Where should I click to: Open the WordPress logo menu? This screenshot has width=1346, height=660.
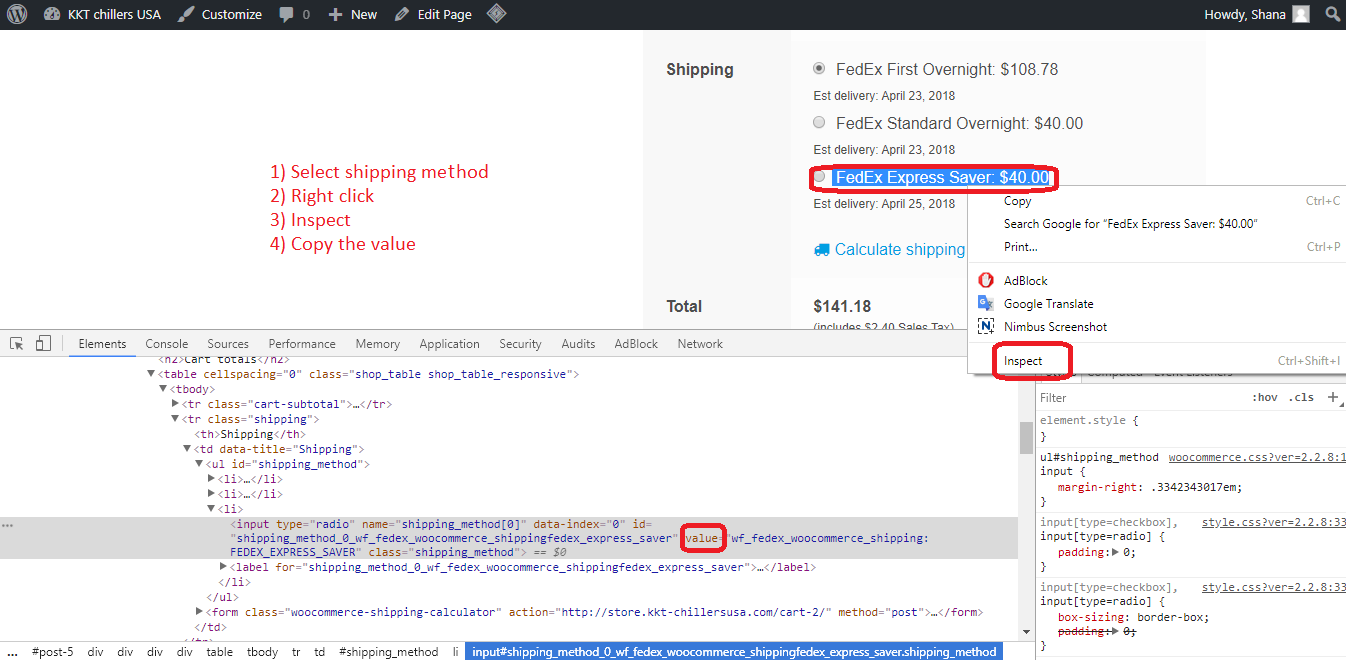click(x=17, y=14)
